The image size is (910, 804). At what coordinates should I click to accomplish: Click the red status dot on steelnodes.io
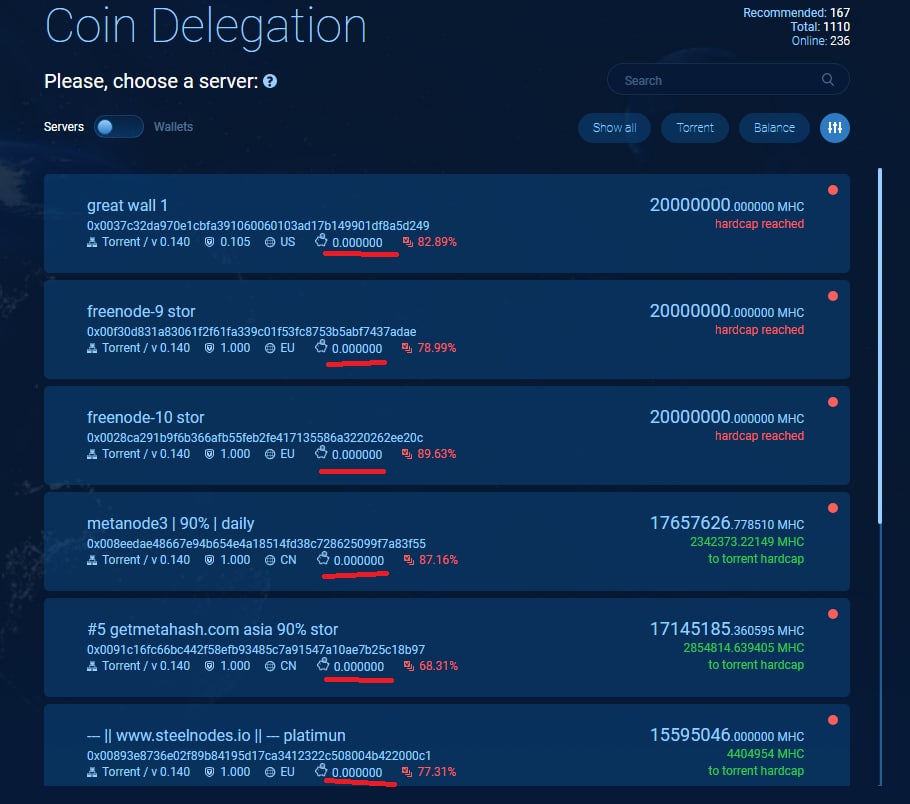833,720
